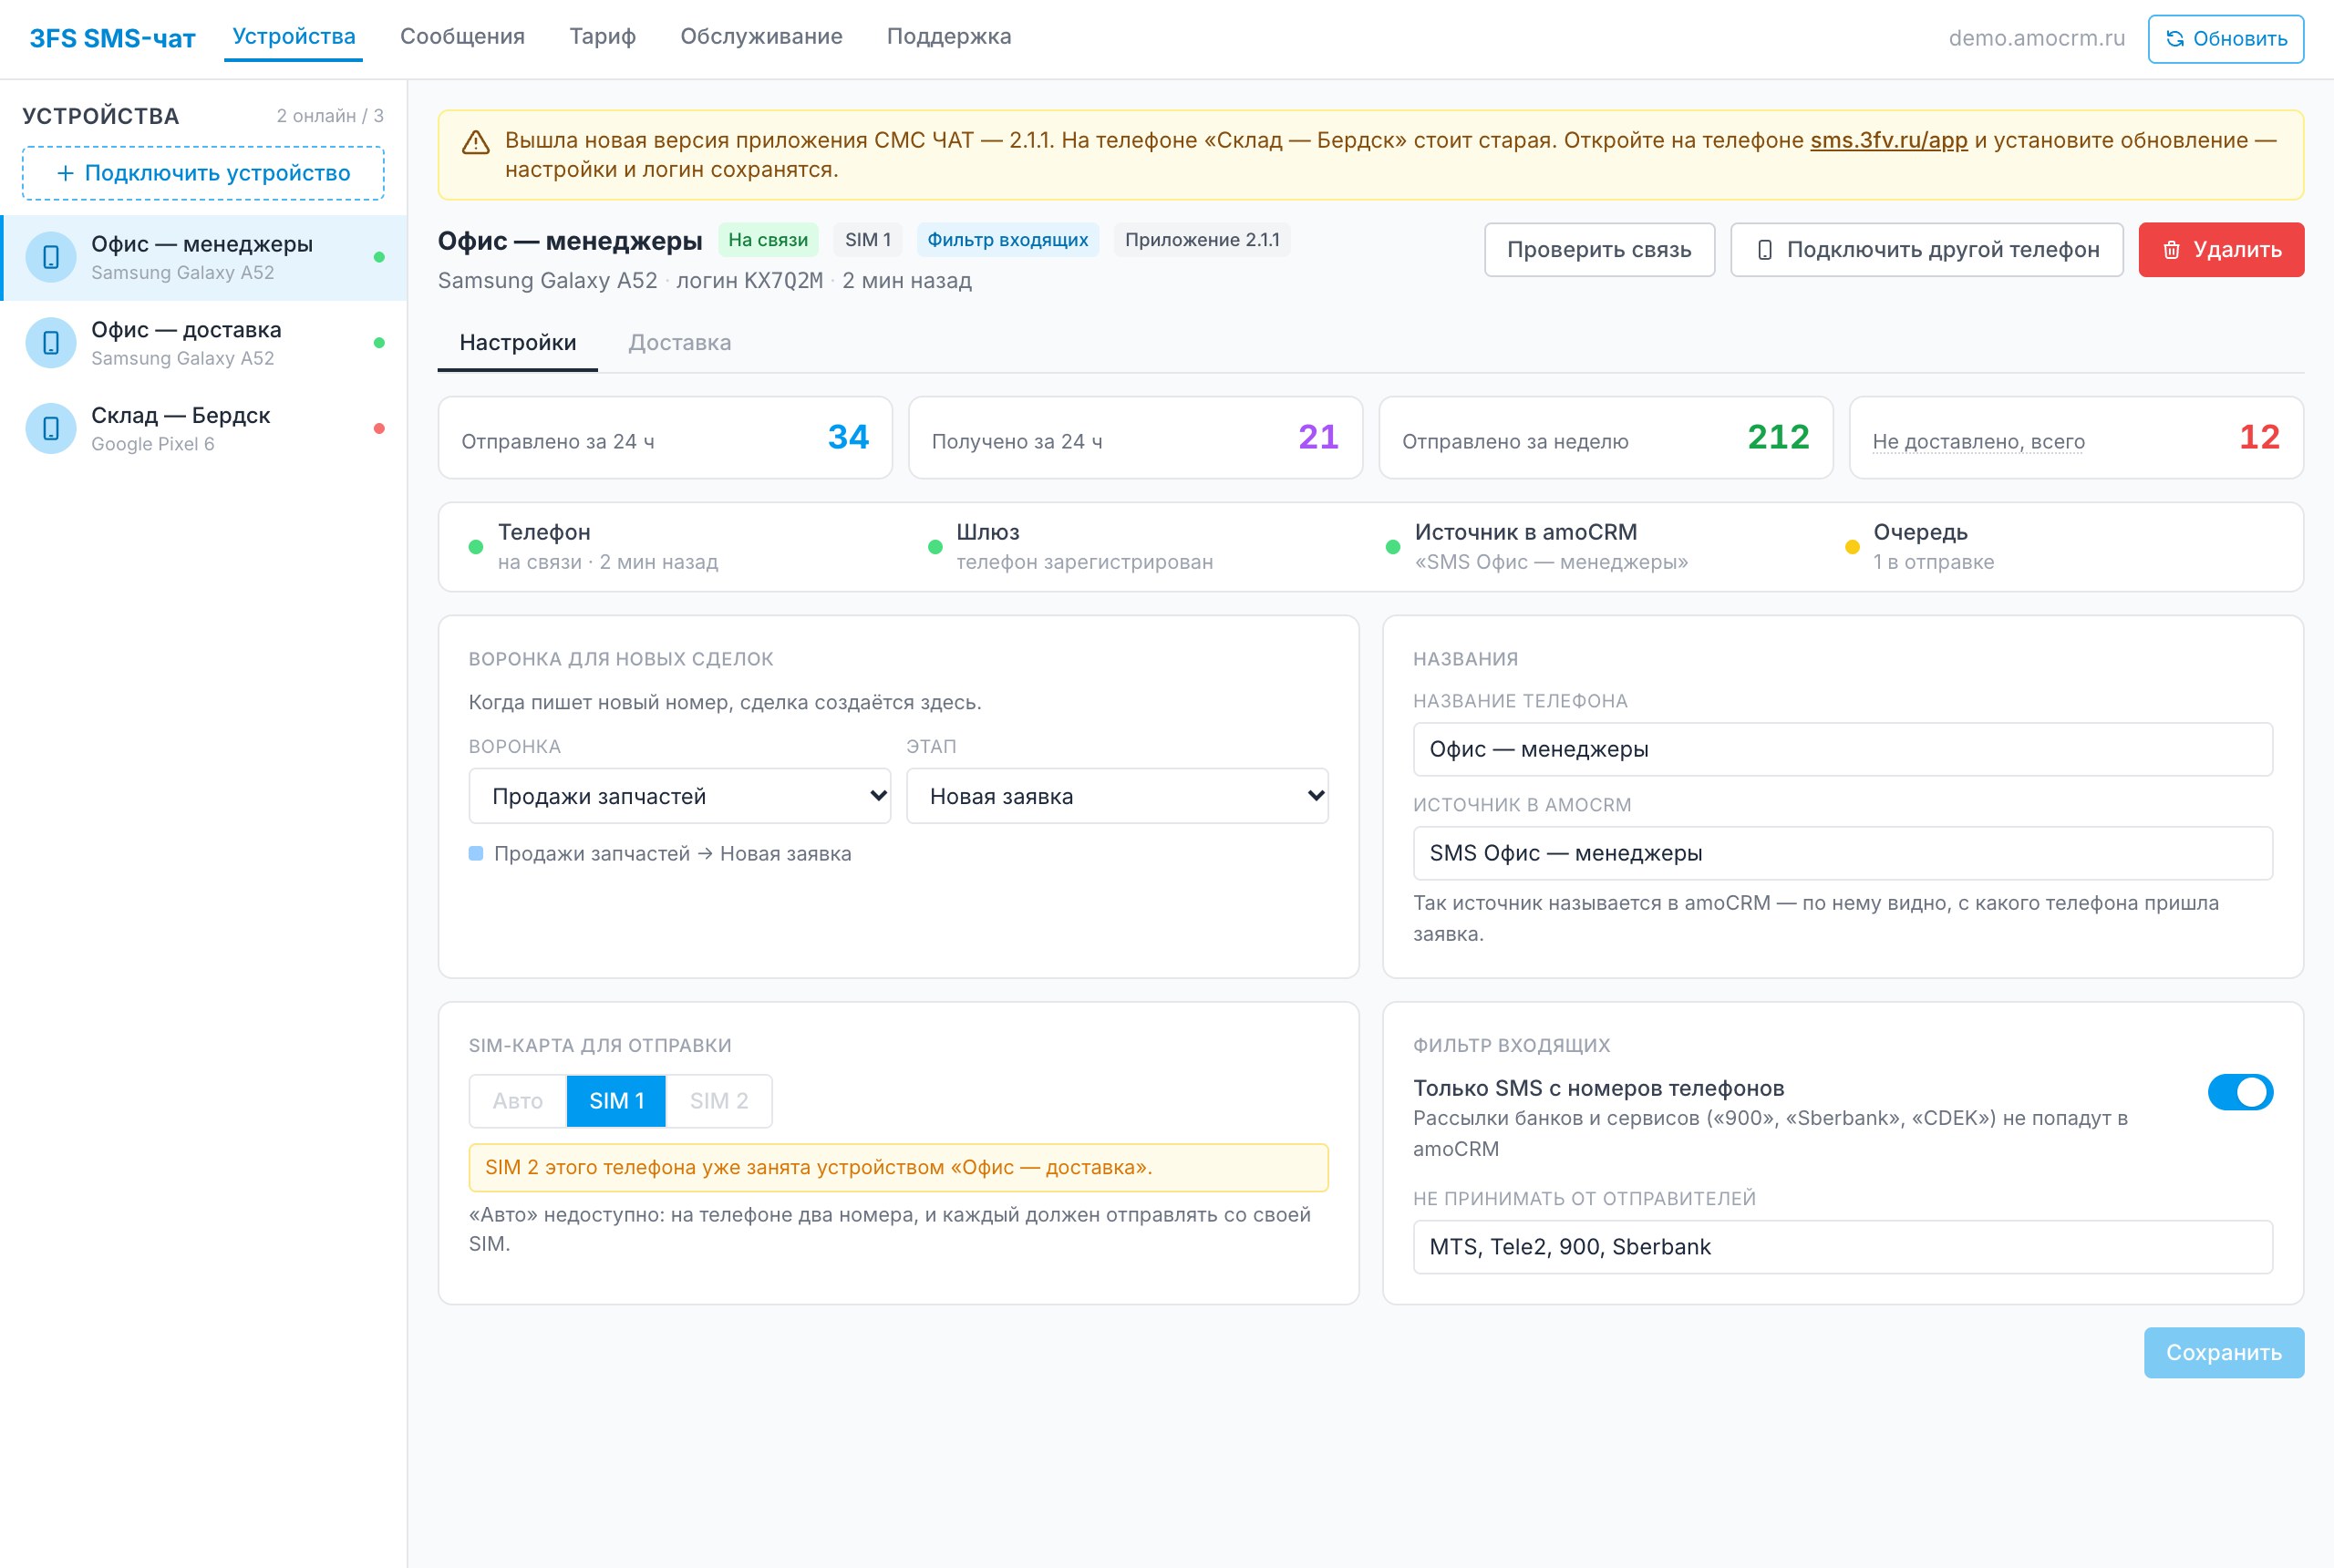Switch to the Настройки tab
This screenshot has width=2334, height=1568.
pos(518,343)
